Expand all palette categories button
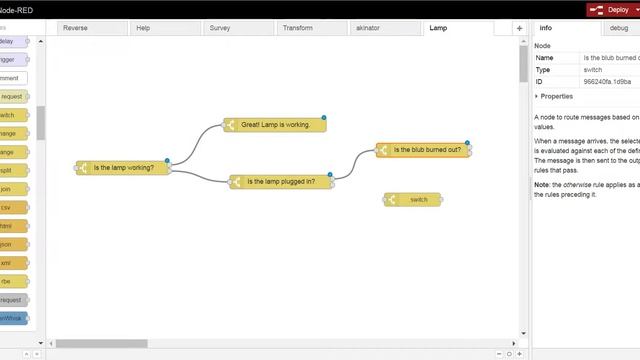The image size is (640, 360). click(x=37, y=354)
